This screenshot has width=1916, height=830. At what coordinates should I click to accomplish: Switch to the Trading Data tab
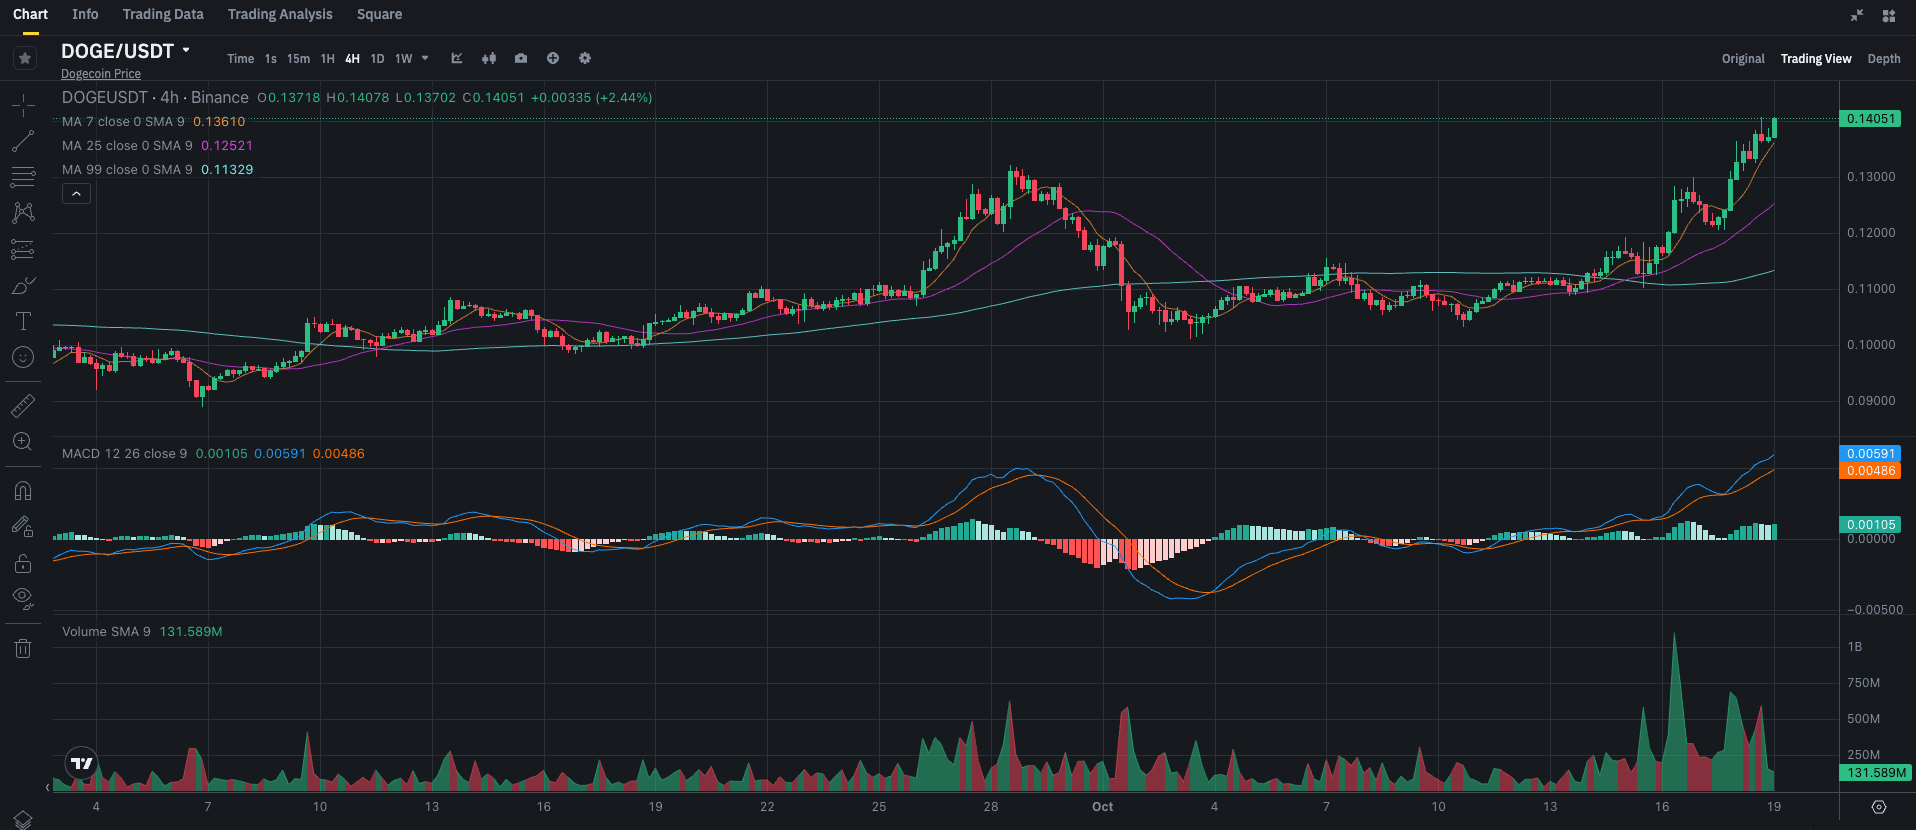(x=163, y=15)
